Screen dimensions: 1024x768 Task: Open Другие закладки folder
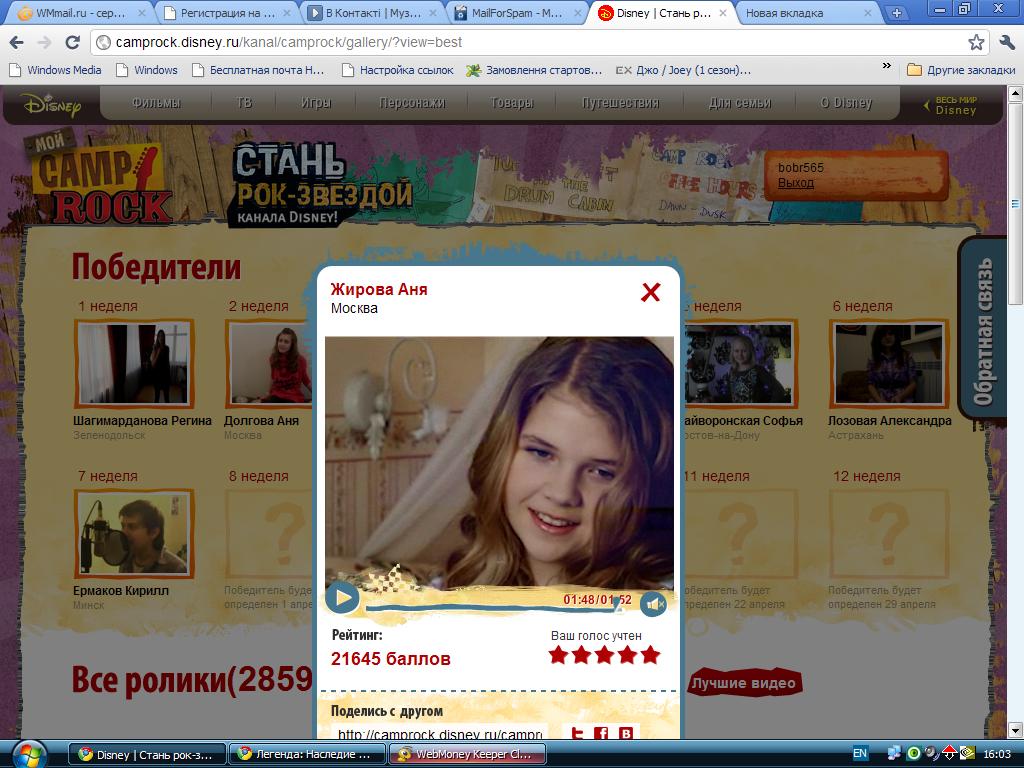[x=961, y=70]
